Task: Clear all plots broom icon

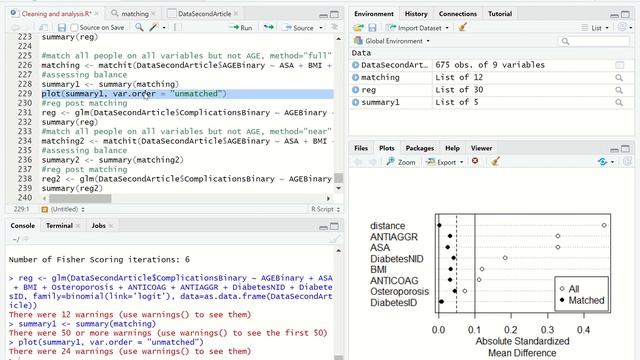Action: point(496,162)
